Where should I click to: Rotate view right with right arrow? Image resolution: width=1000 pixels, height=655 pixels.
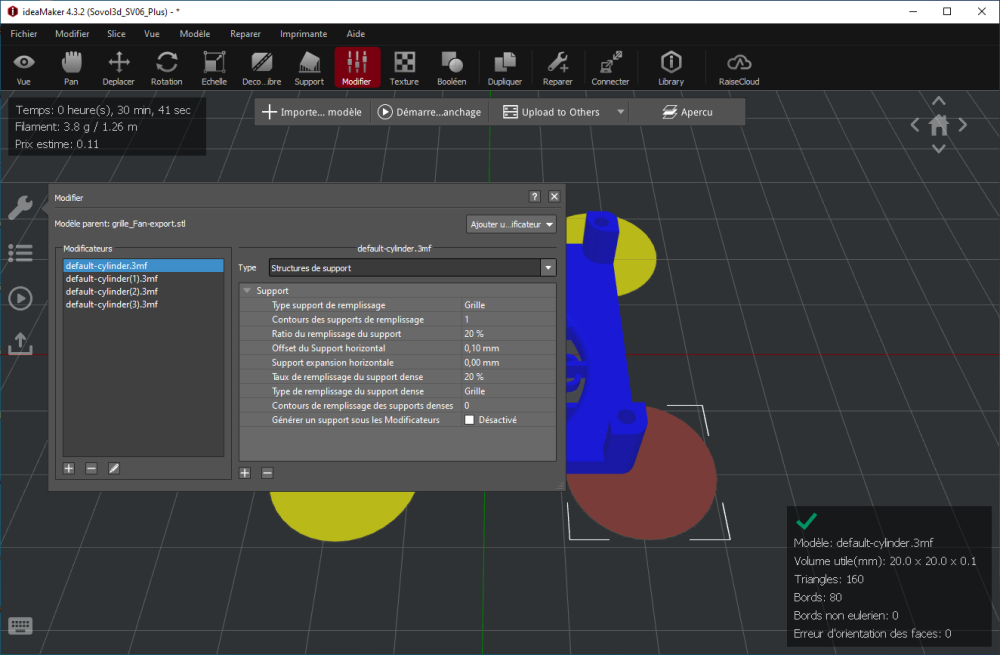pos(962,125)
